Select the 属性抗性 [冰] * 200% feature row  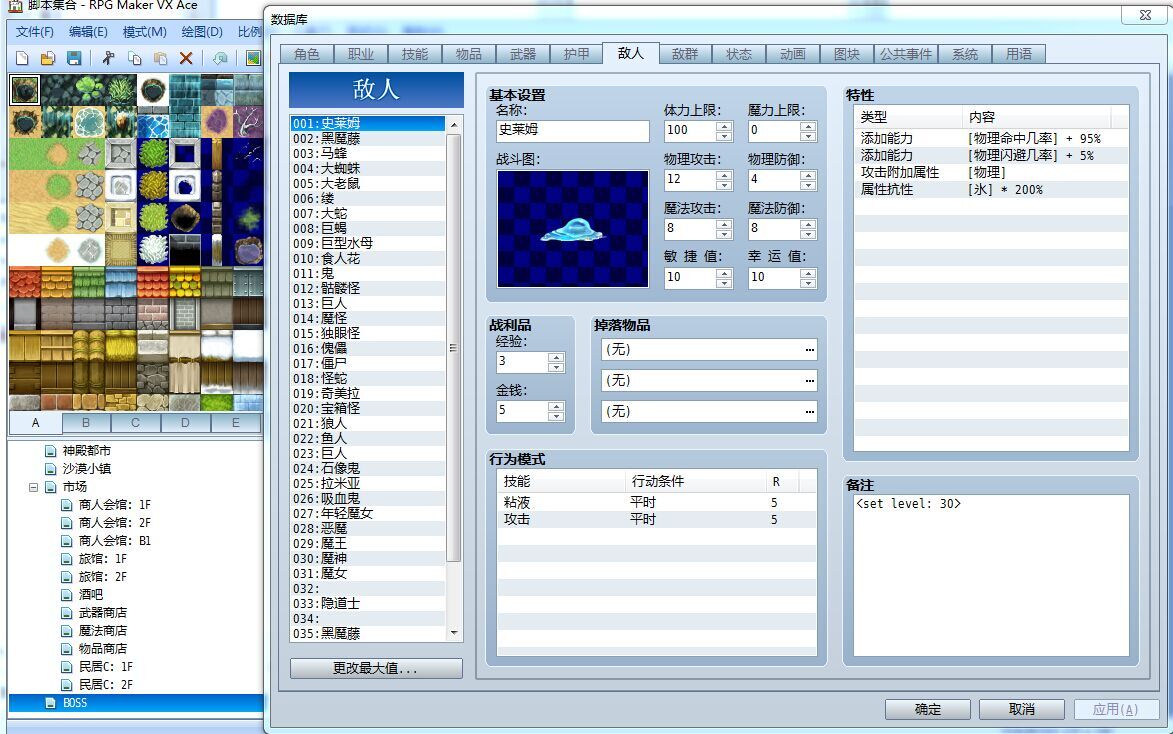[x=990, y=190]
